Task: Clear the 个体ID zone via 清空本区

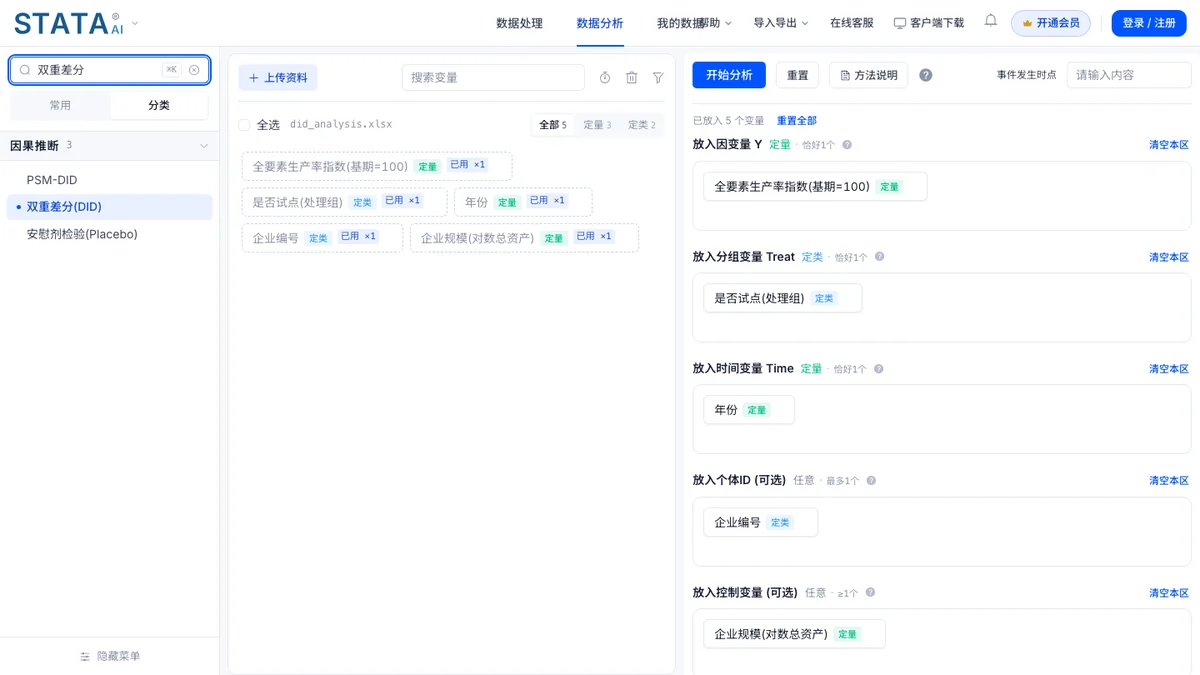Action: tap(1169, 481)
